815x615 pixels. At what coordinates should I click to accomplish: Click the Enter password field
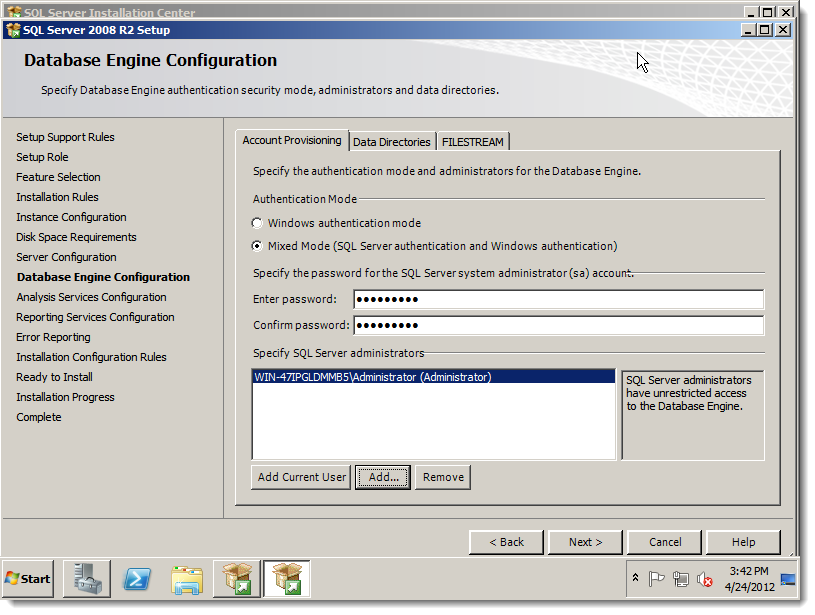coord(558,299)
